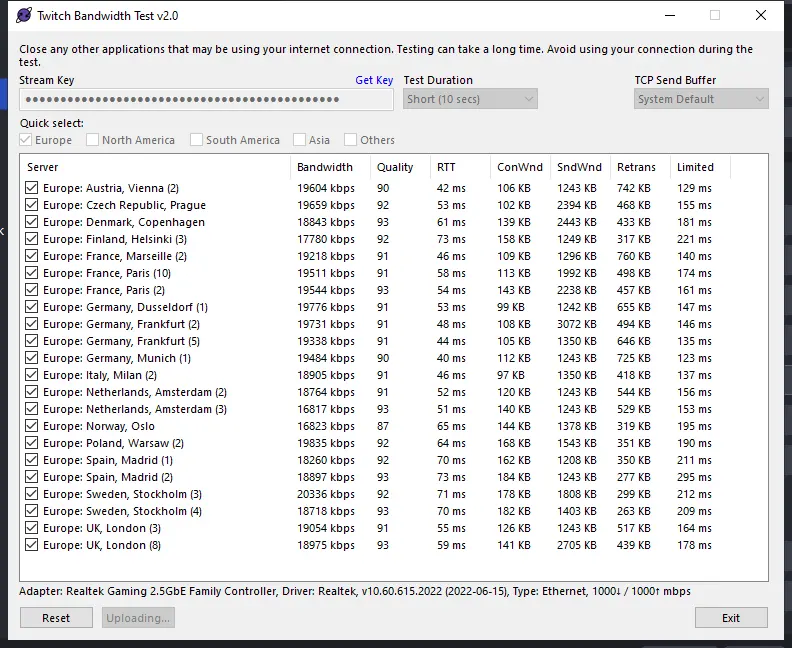Click the 760 KB Retrans value
Image resolution: width=792 pixels, height=648 pixels.
pos(633,256)
